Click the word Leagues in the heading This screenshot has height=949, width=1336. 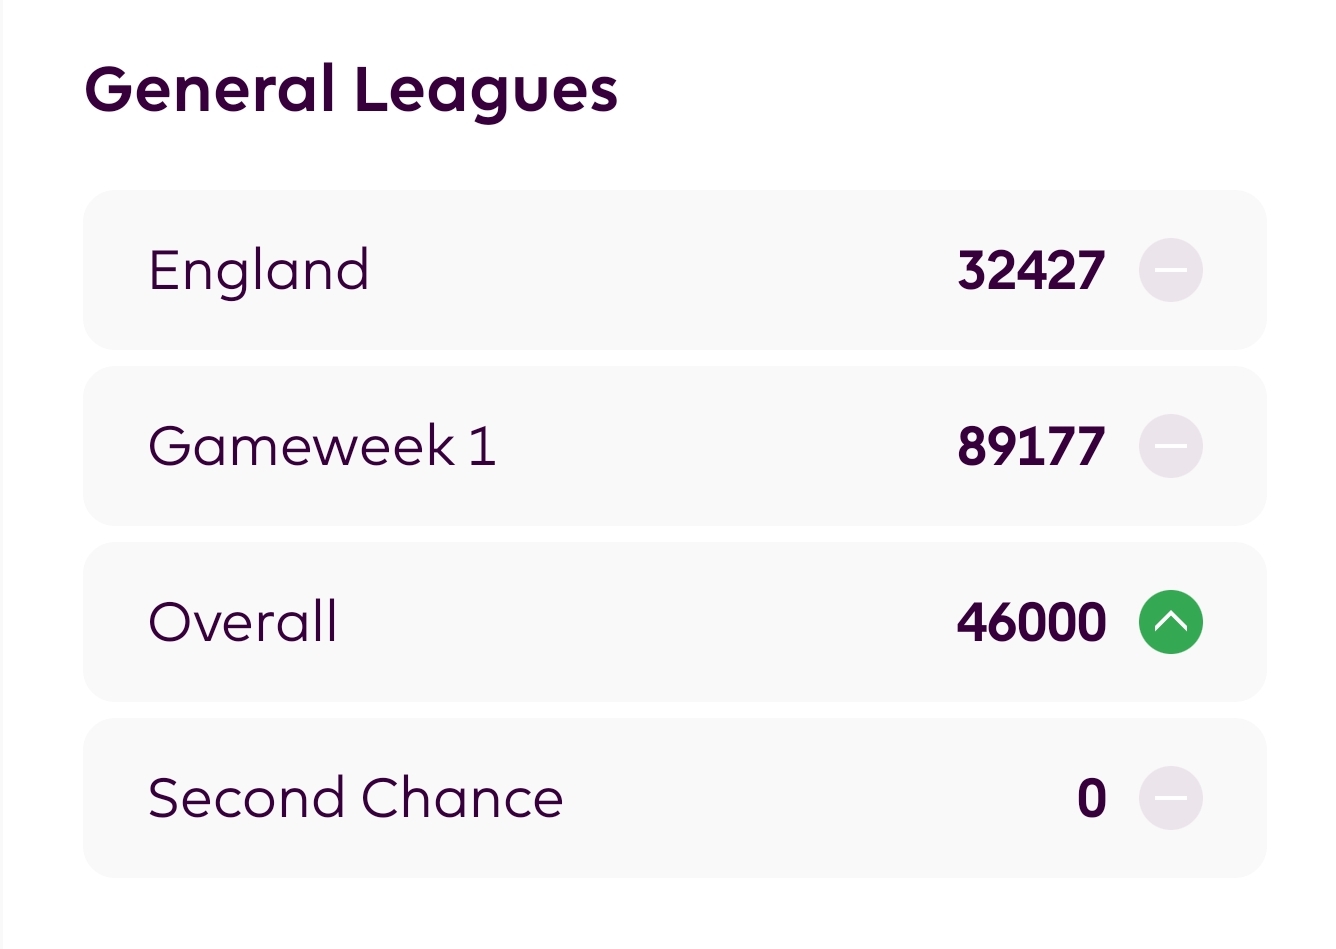(x=485, y=90)
